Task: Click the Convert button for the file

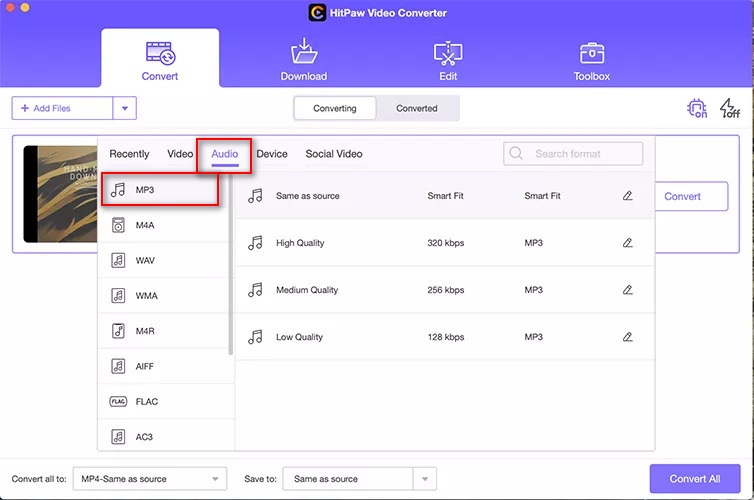Action: pyautogui.click(x=691, y=196)
